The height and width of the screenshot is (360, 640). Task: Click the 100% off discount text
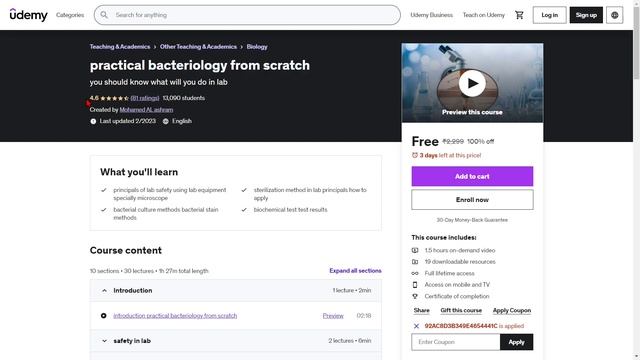pos(480,141)
